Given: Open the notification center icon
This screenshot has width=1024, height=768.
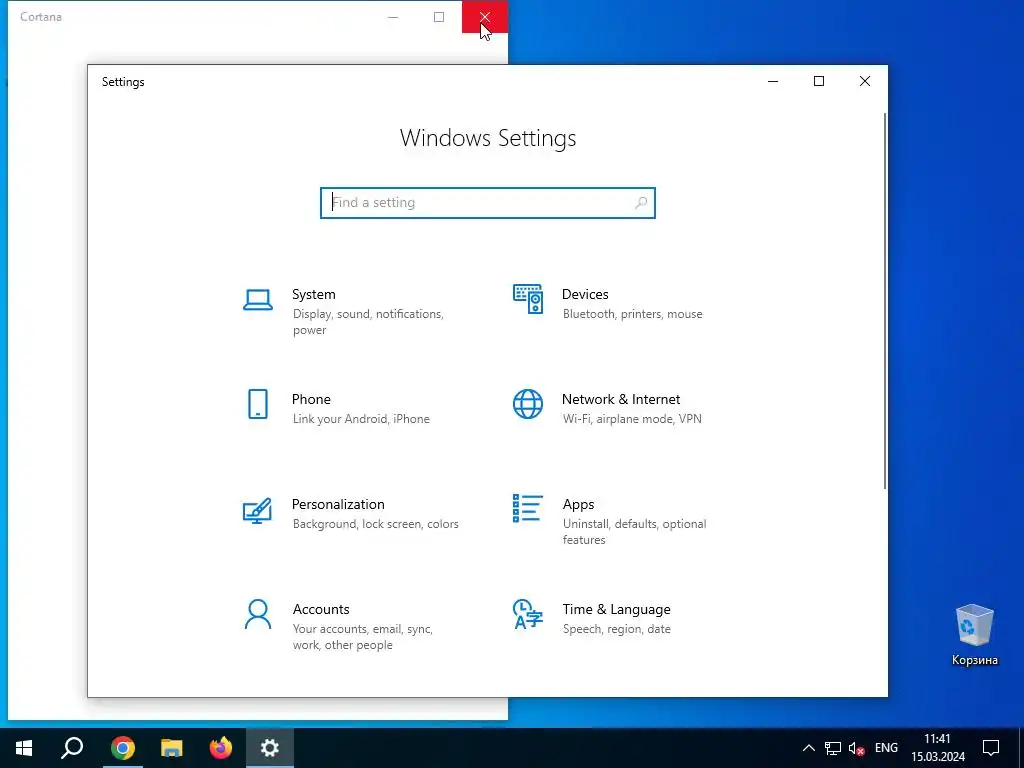Looking at the screenshot, I should (x=991, y=748).
